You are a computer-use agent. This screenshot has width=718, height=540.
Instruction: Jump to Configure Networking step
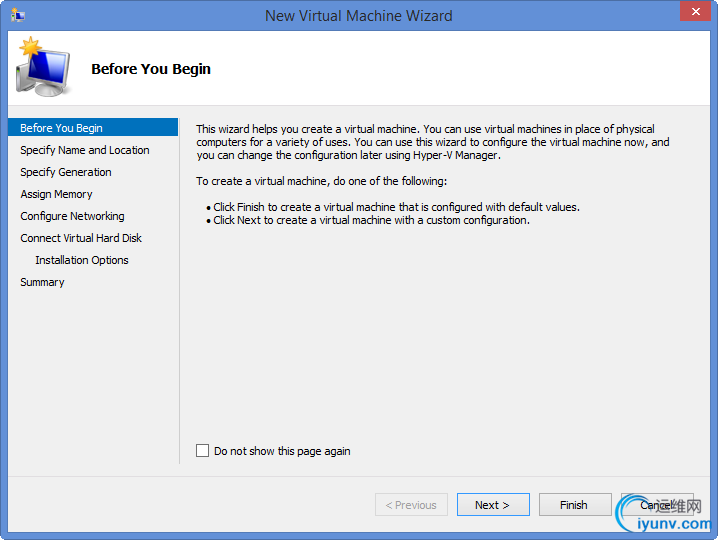pyautogui.click(x=72, y=216)
